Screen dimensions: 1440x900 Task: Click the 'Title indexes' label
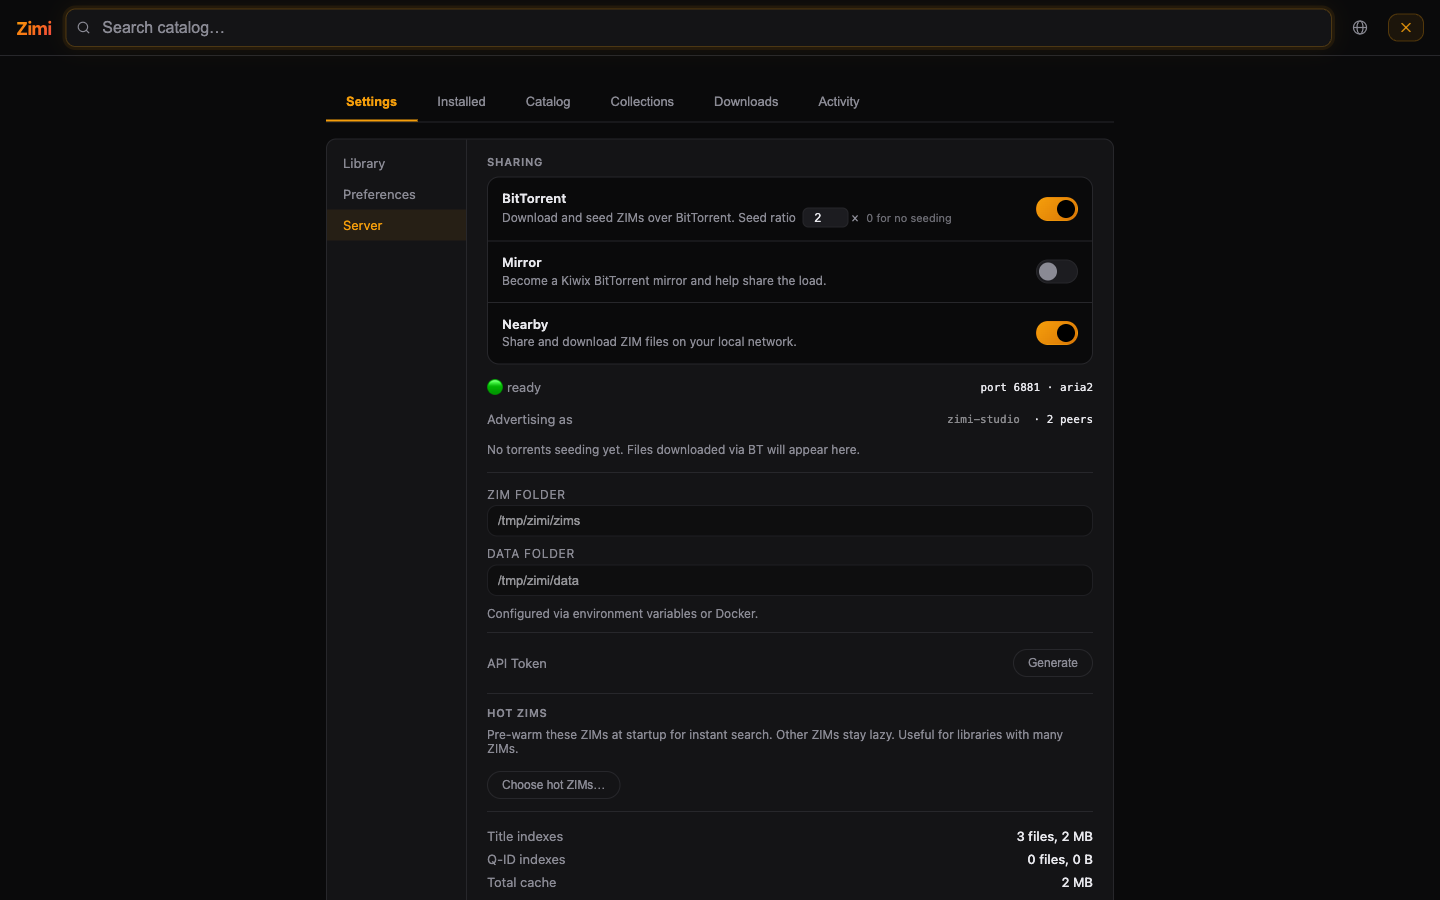[x=525, y=837]
